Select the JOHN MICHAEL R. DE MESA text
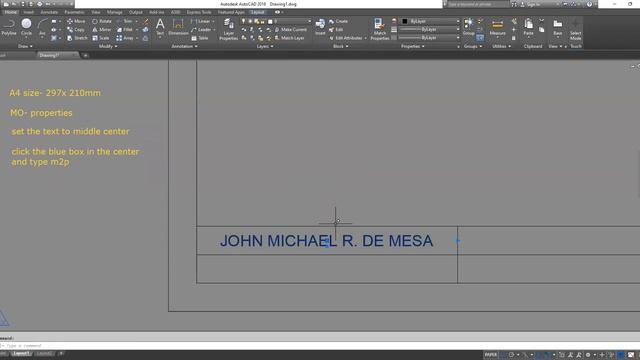This screenshot has height=360, width=640. (327, 241)
